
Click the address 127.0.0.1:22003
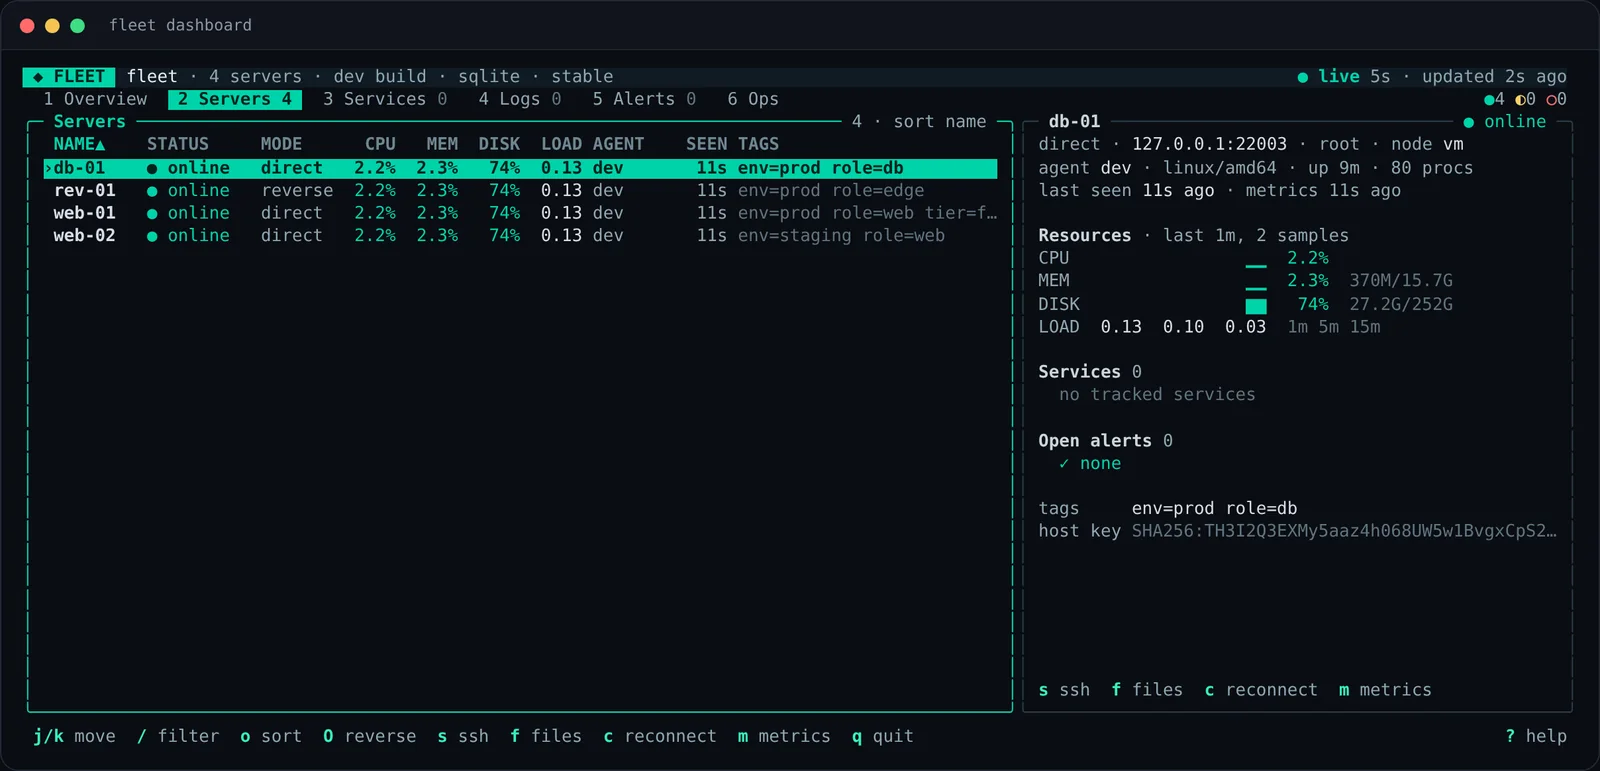(1209, 144)
